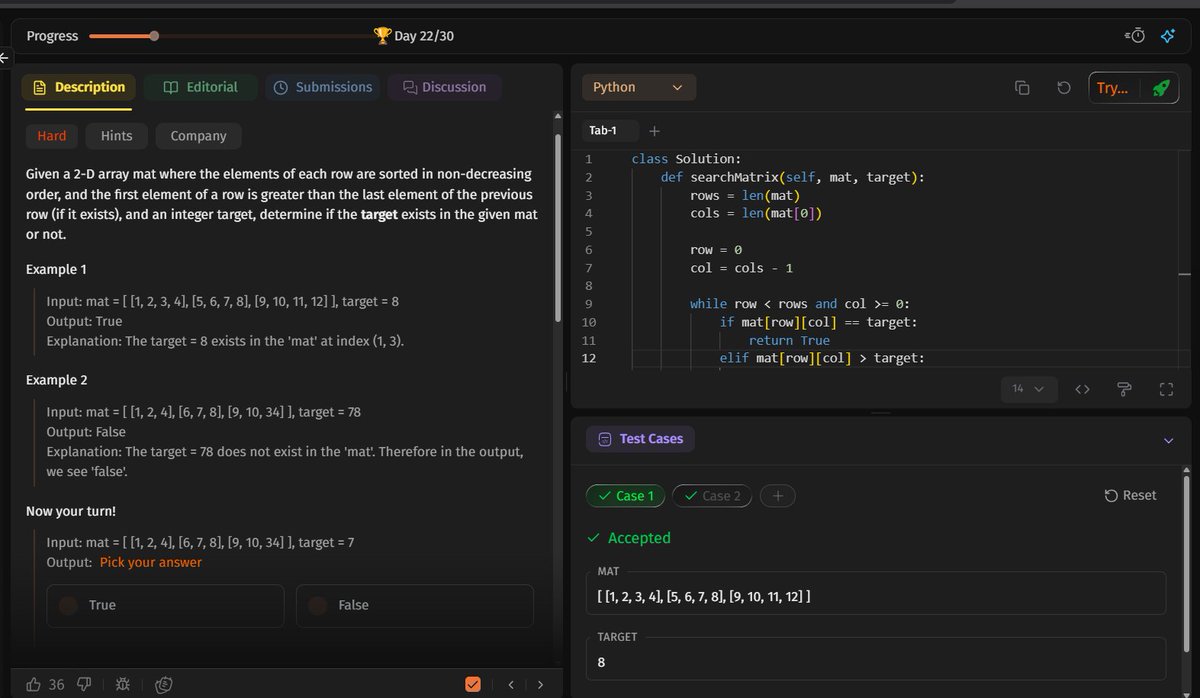The image size is (1200, 698).
Task: Click the green rocket submit icon
Action: [1160, 88]
